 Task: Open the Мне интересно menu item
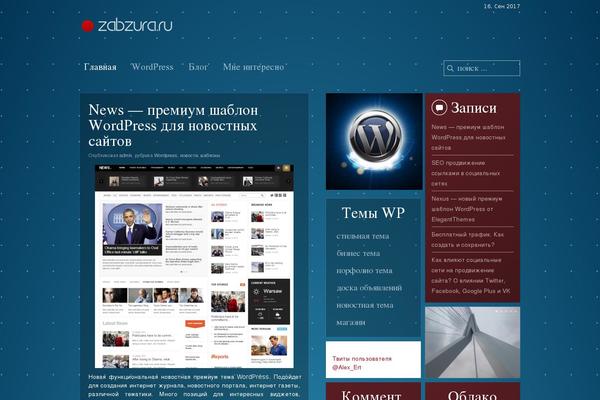253,67
